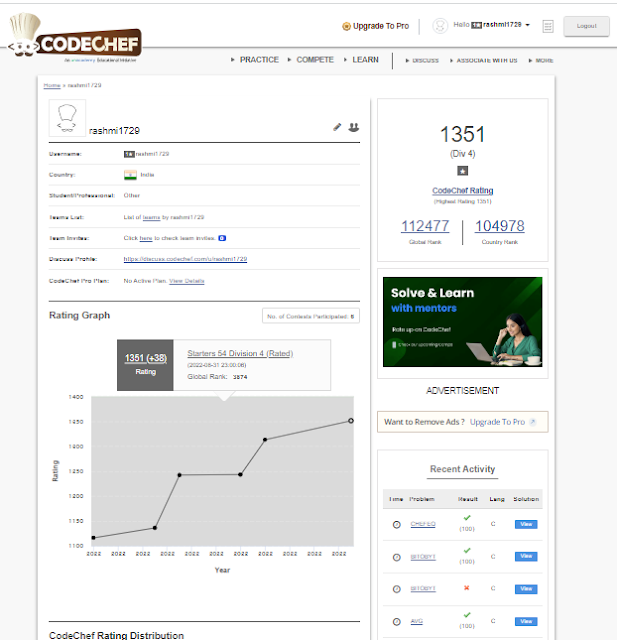This screenshot has width=617, height=640.
Task: Click the 'Other' Student/Professional value
Action: [132, 196]
